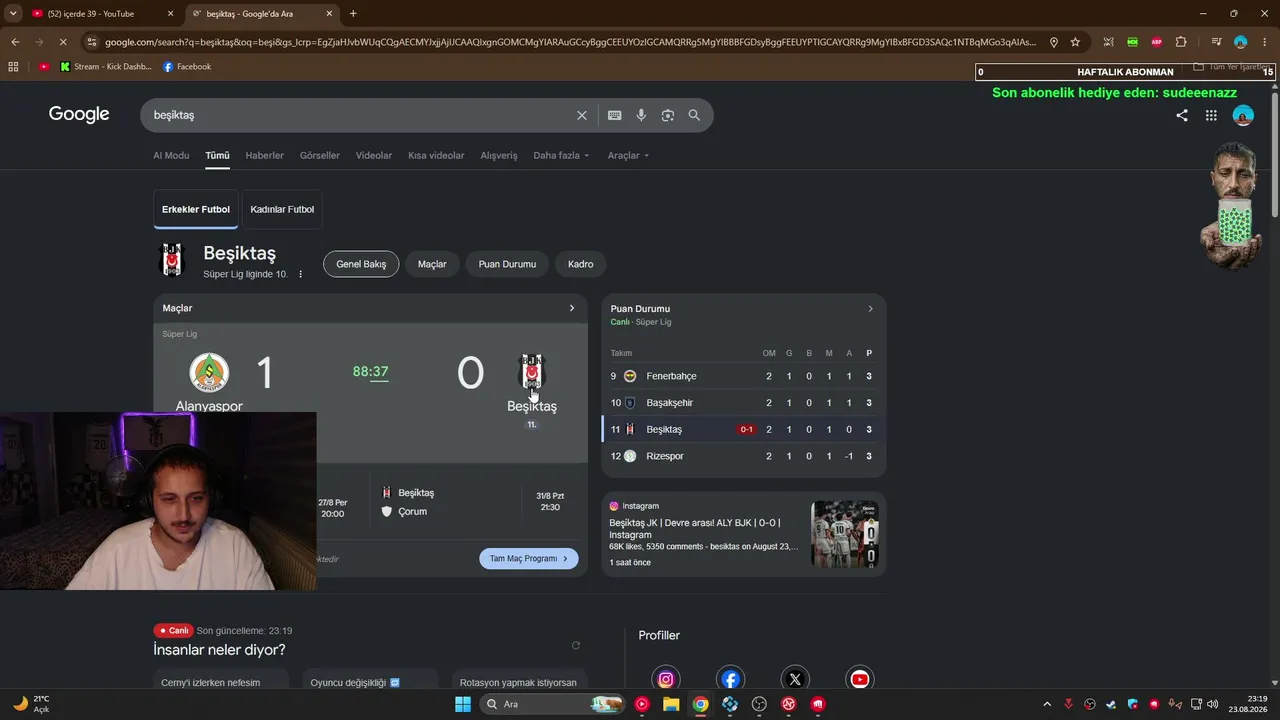
Task: Open the AdBlock Plus extension
Action: pyautogui.click(x=1157, y=42)
